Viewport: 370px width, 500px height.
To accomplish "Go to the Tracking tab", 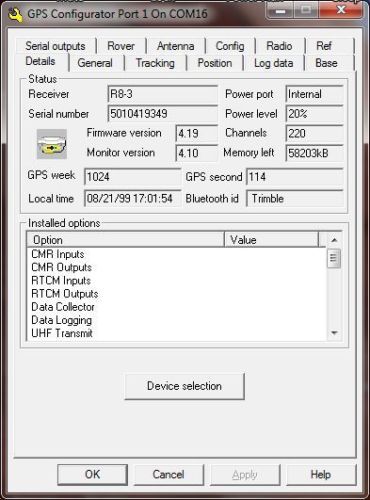I will pos(155,63).
